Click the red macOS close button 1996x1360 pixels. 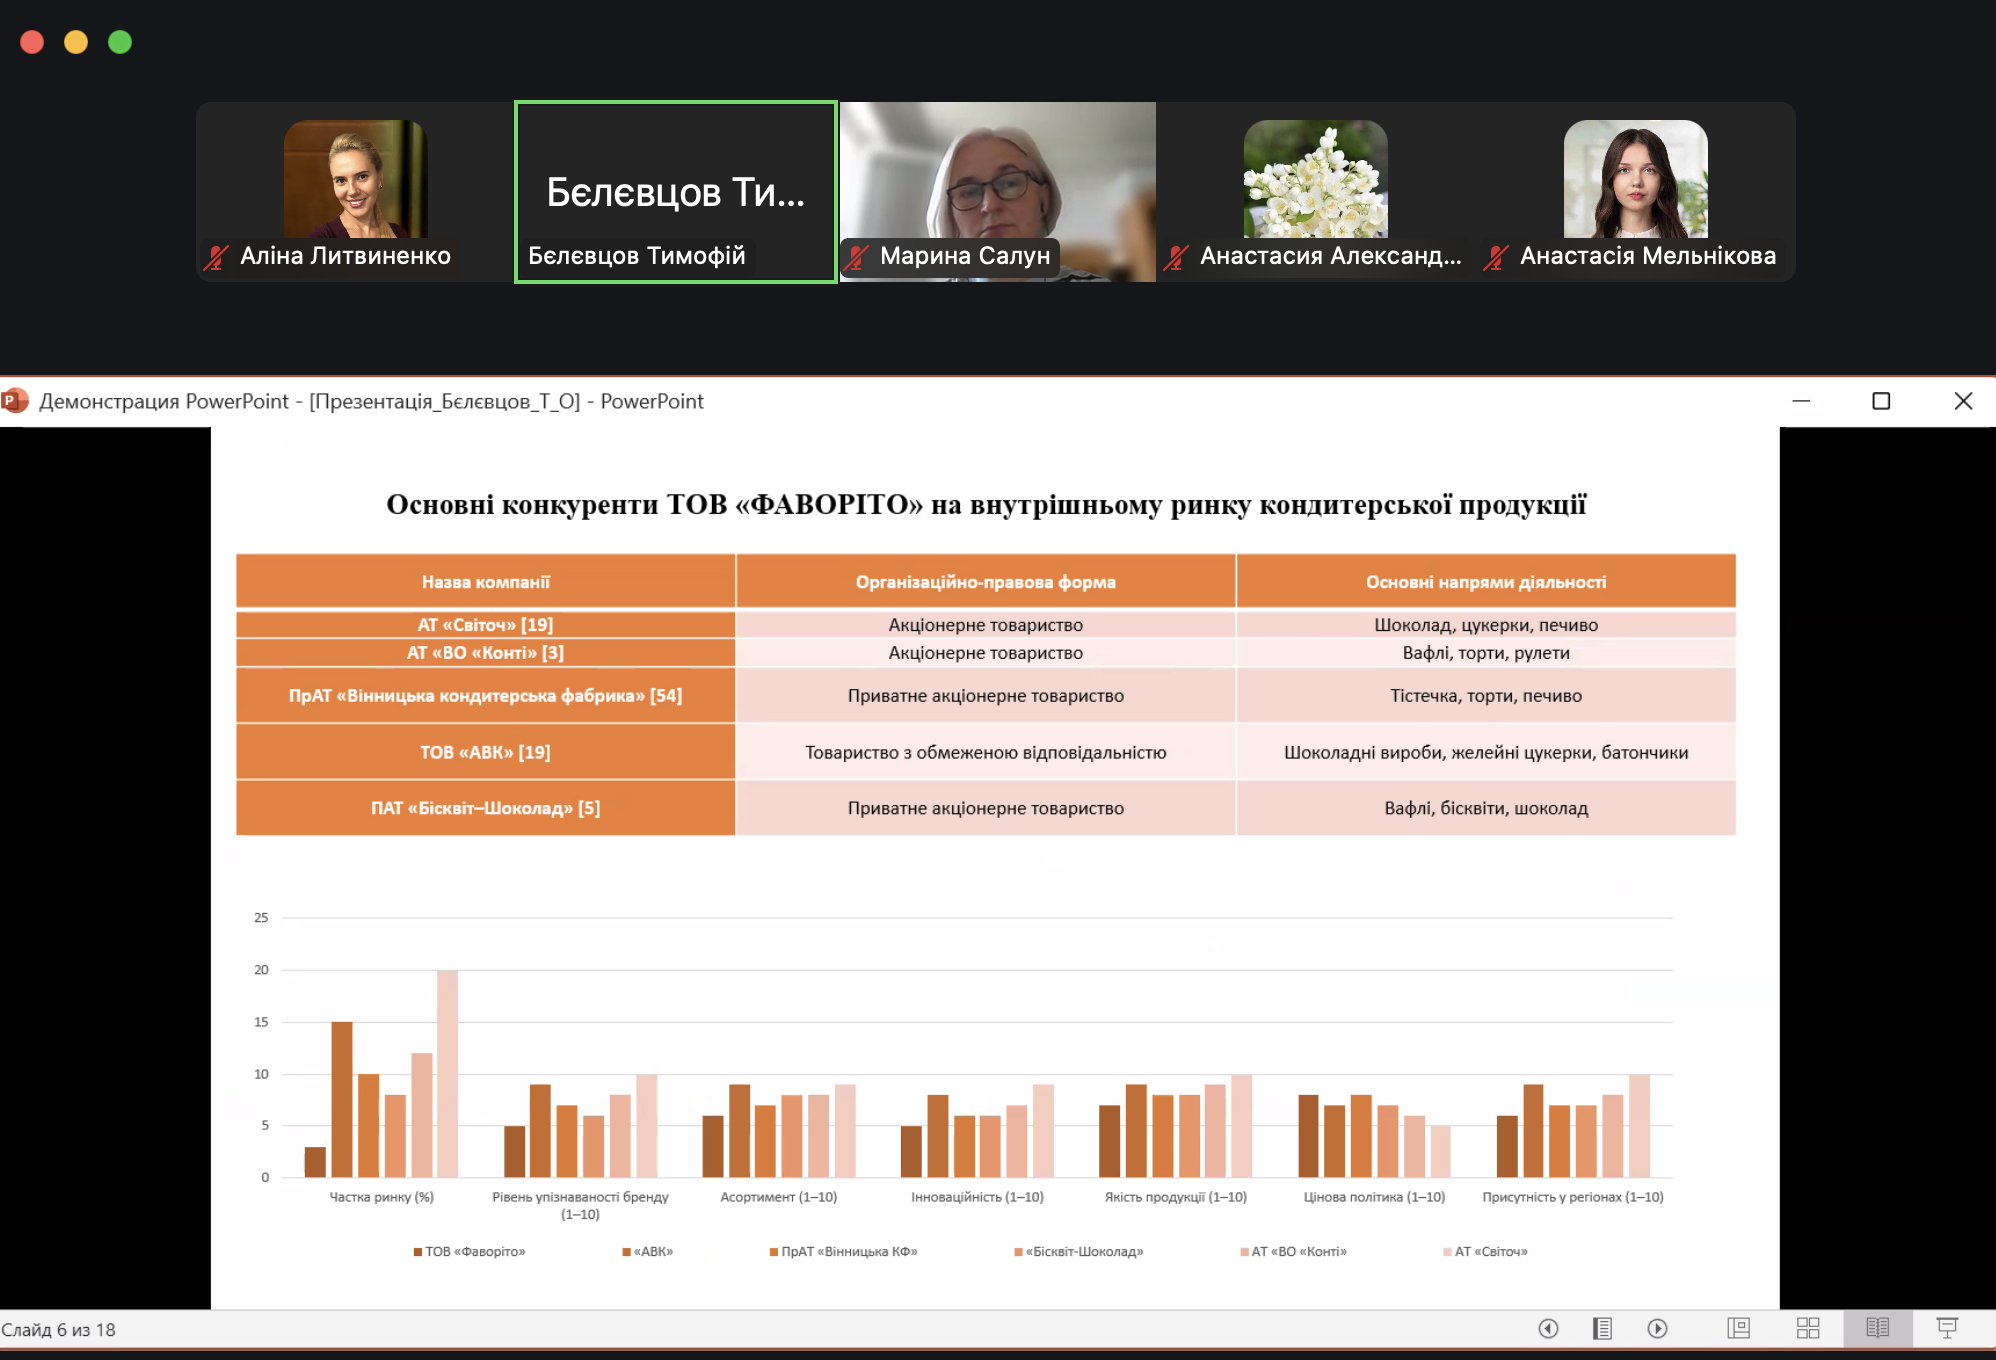coord(32,42)
